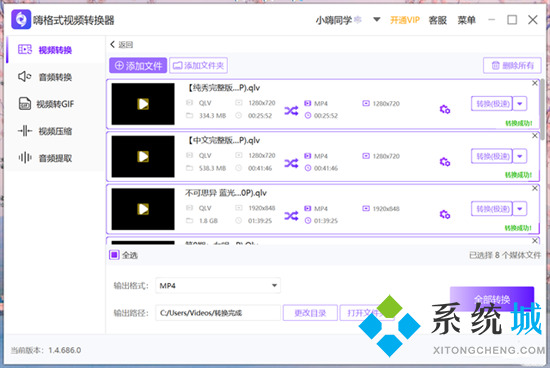The width and height of the screenshot is (550, 368).
Task: Play thumbnail of 不可思异 蓝光...0P).qlv
Action: (143, 209)
